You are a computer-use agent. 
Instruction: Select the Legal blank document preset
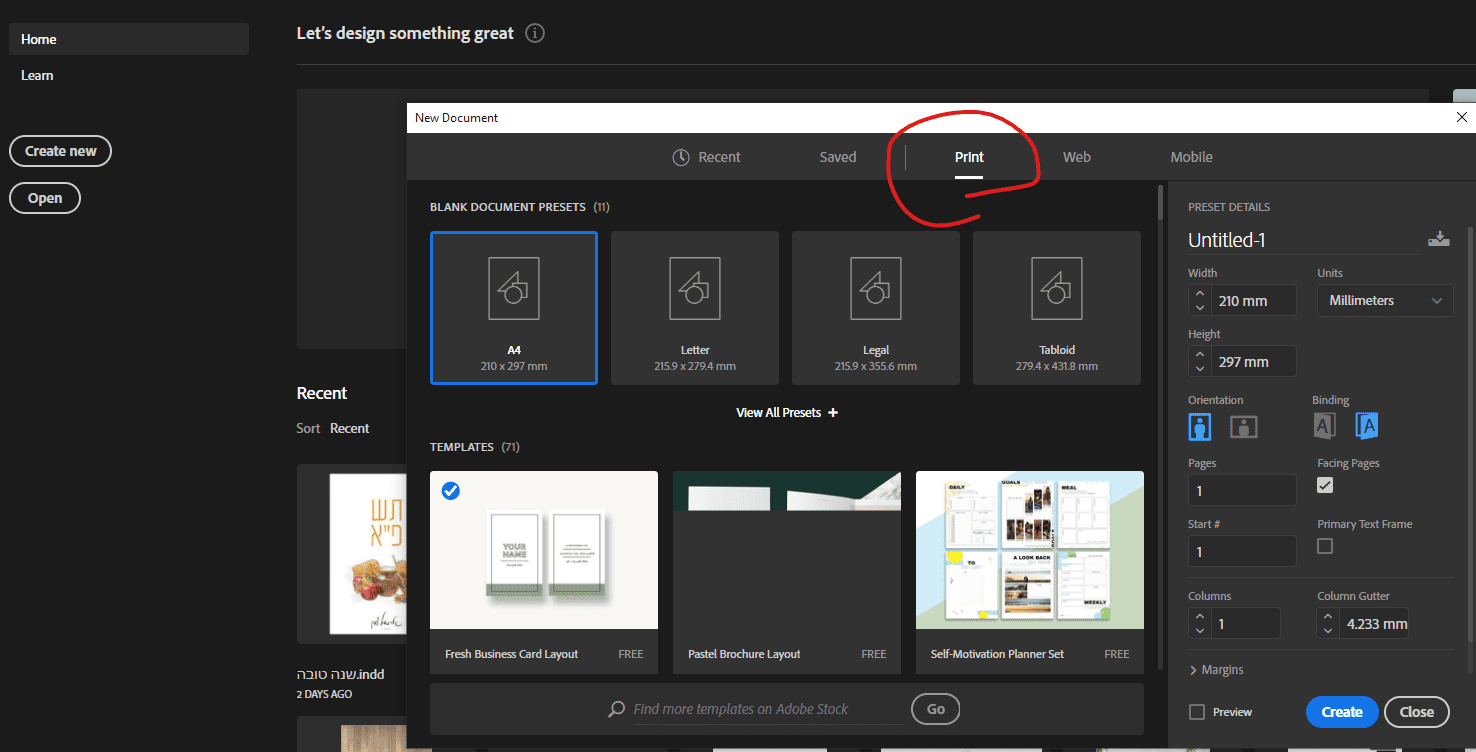coord(876,308)
